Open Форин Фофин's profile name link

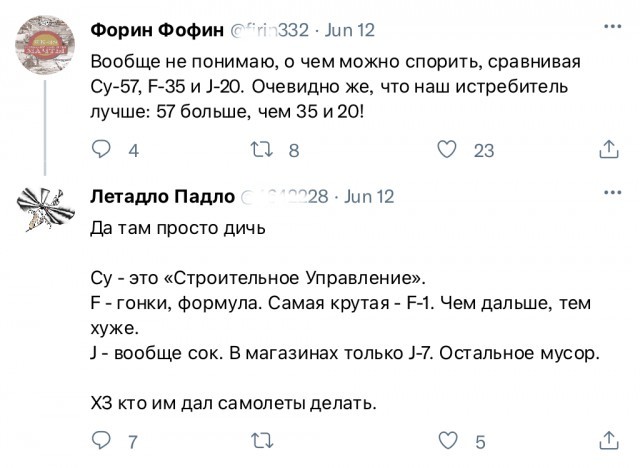coord(161,28)
